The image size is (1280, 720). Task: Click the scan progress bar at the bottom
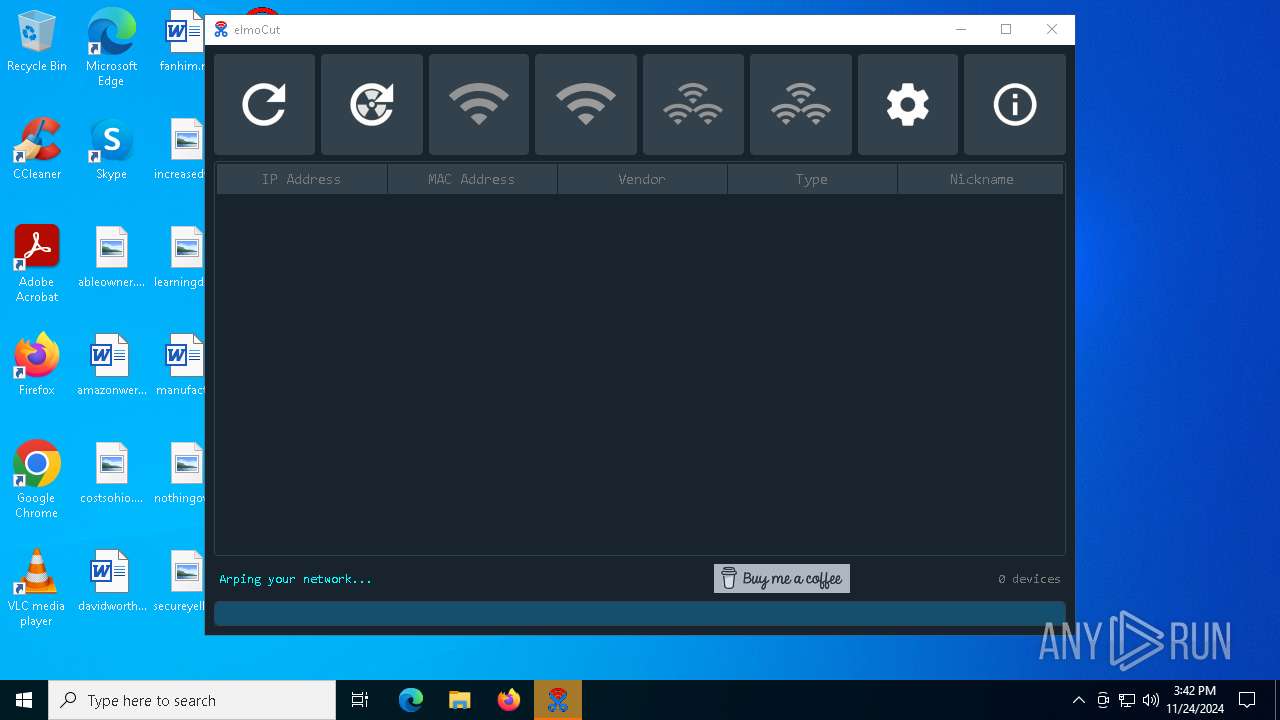tap(640, 613)
